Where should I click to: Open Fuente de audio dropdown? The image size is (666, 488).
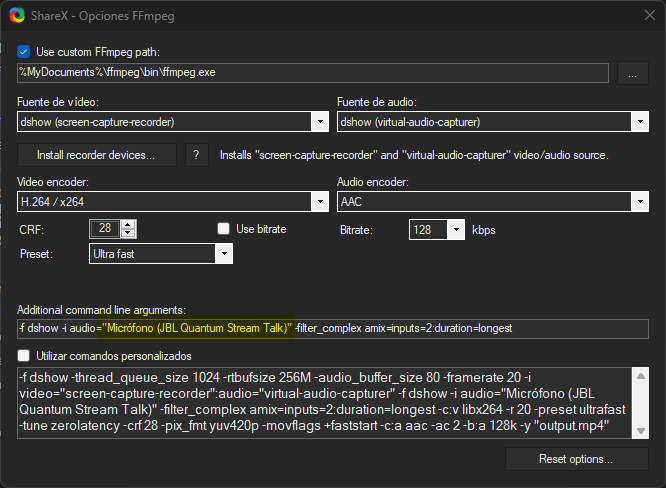click(x=493, y=122)
